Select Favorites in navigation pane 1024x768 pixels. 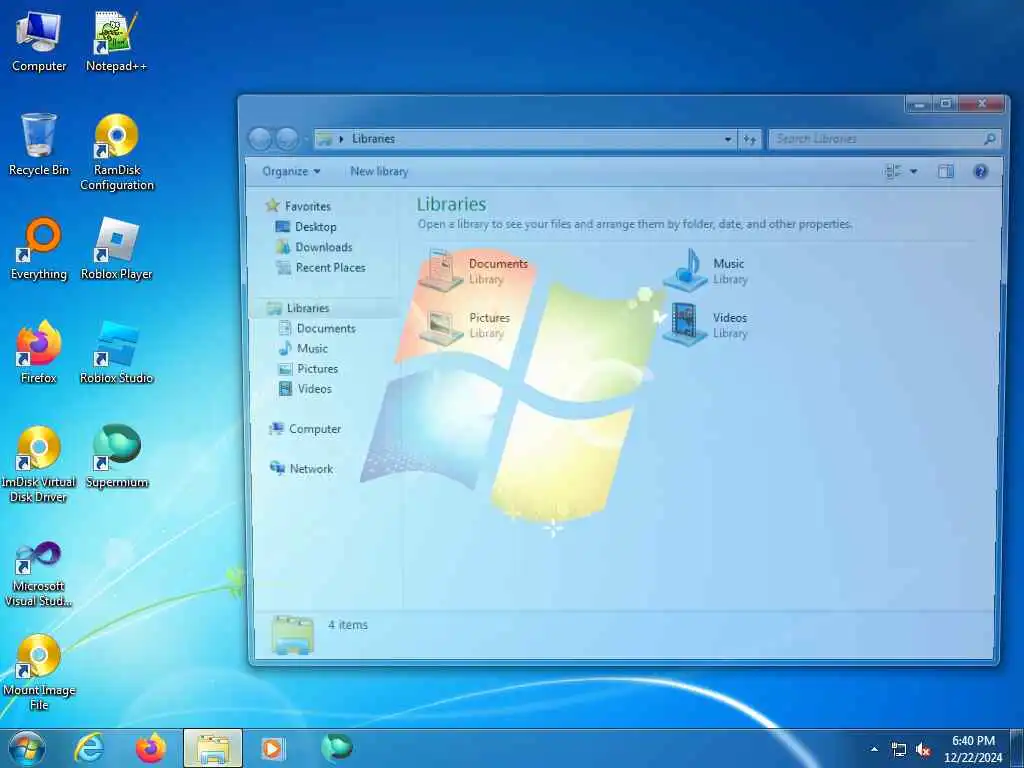298,206
